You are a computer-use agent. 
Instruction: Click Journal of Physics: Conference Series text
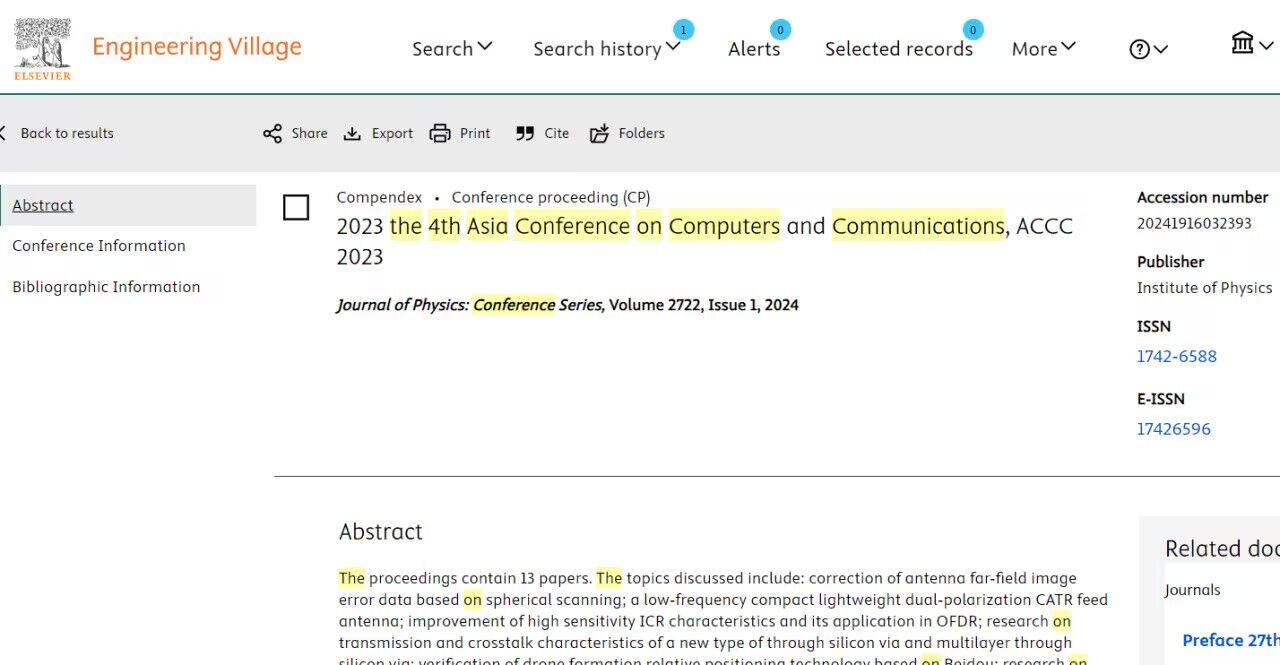tap(470, 305)
